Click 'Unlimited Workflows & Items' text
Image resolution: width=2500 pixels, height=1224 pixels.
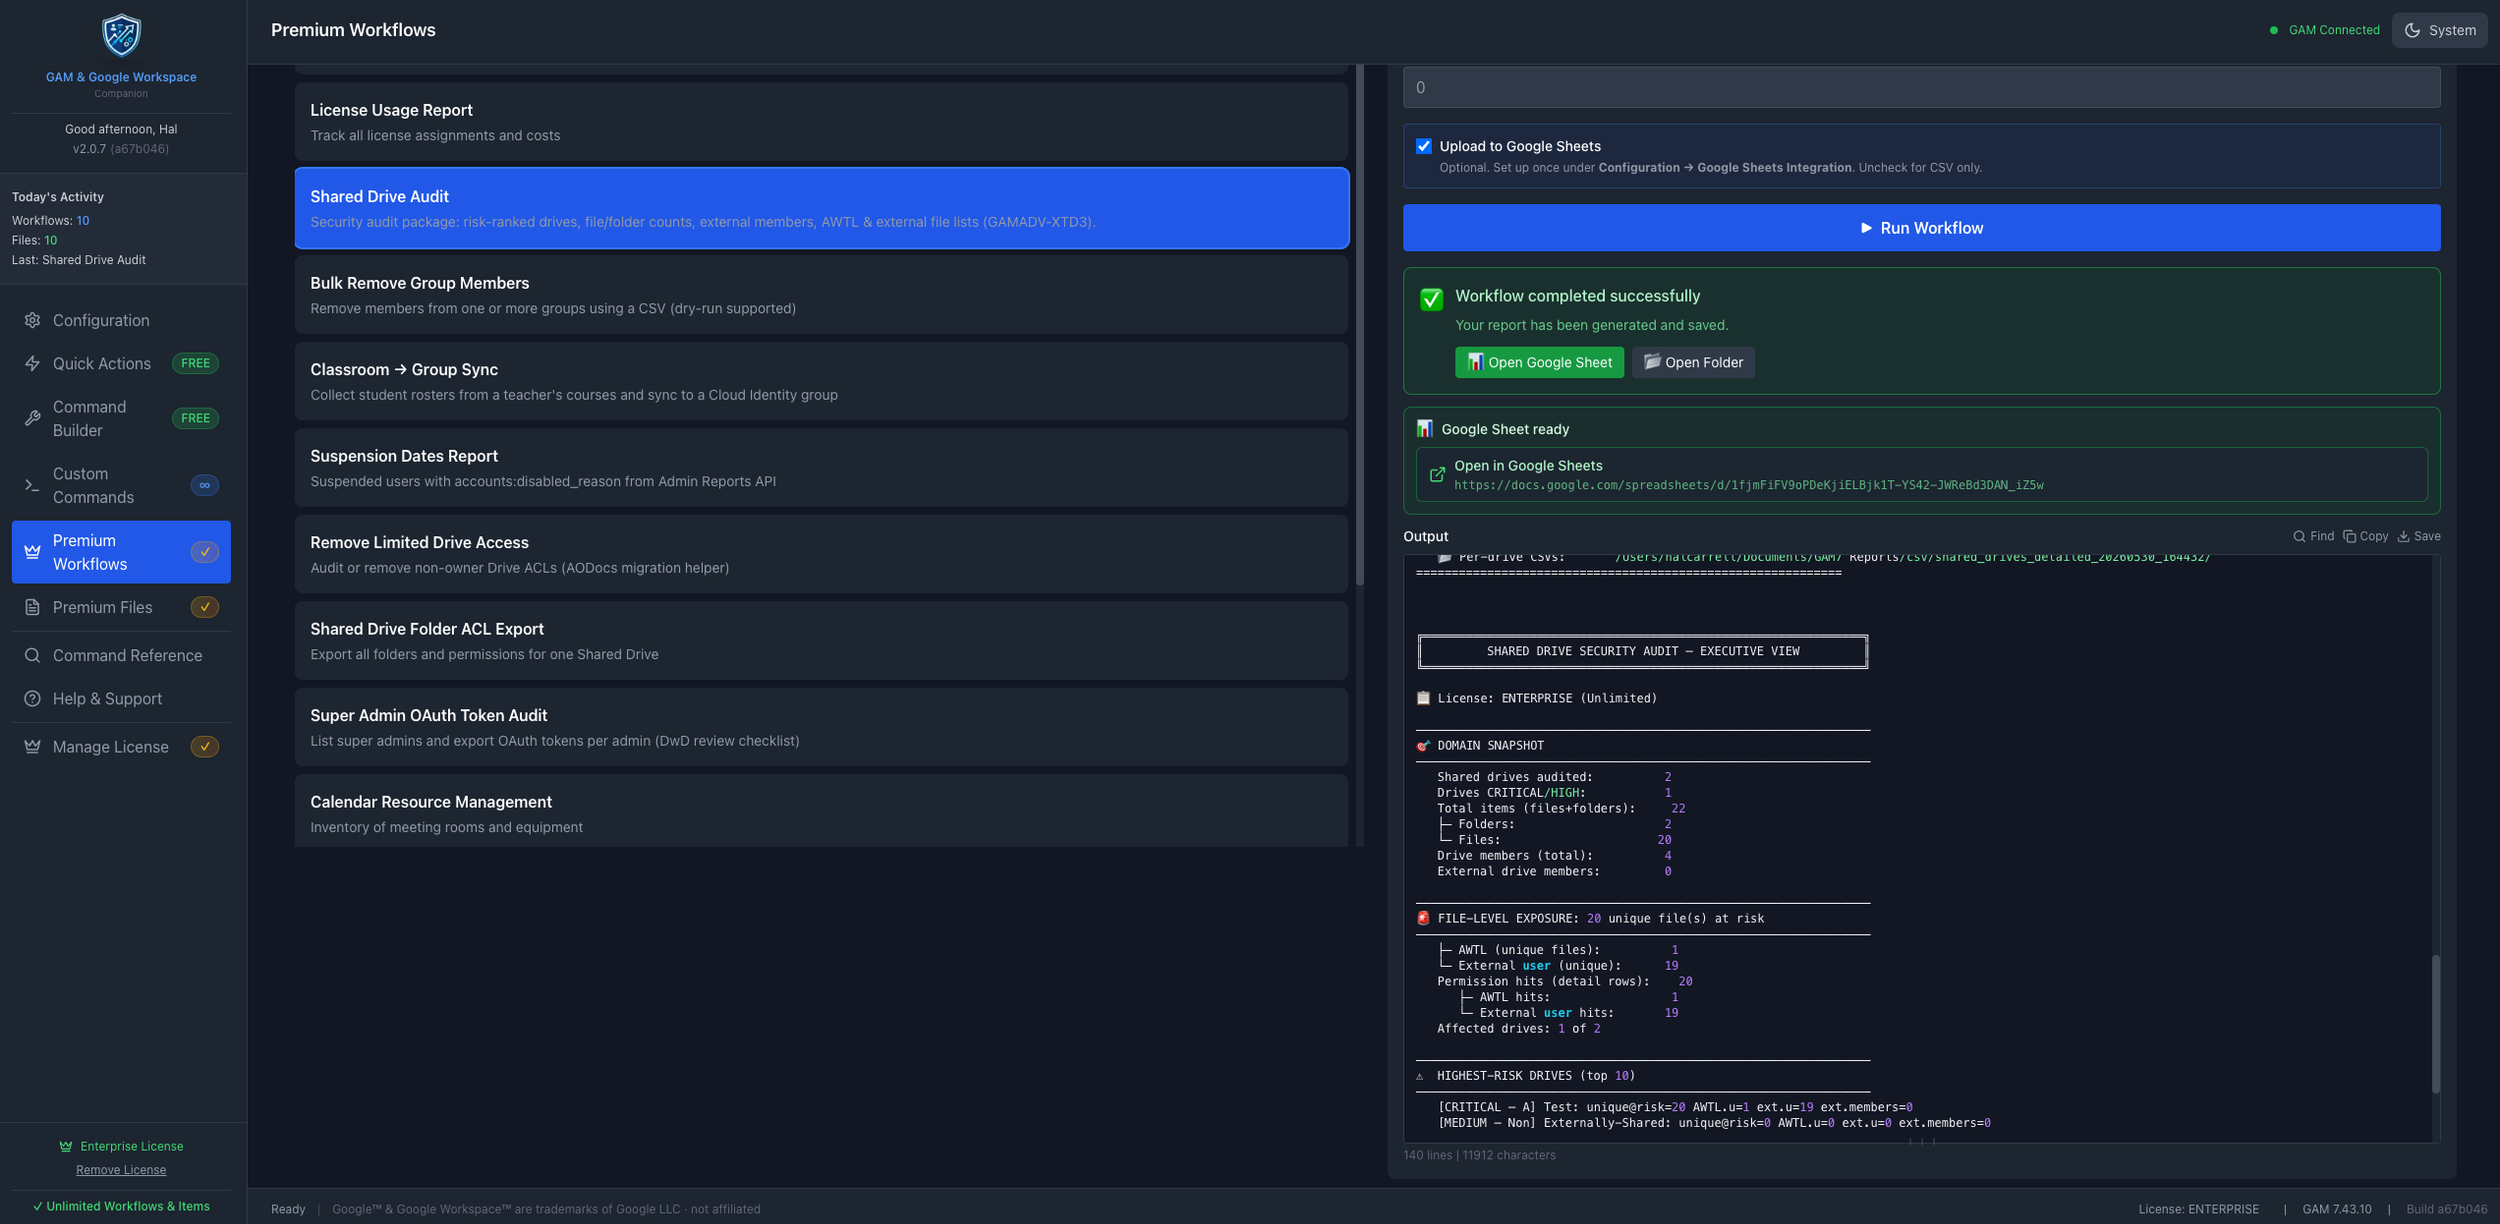(x=128, y=1206)
